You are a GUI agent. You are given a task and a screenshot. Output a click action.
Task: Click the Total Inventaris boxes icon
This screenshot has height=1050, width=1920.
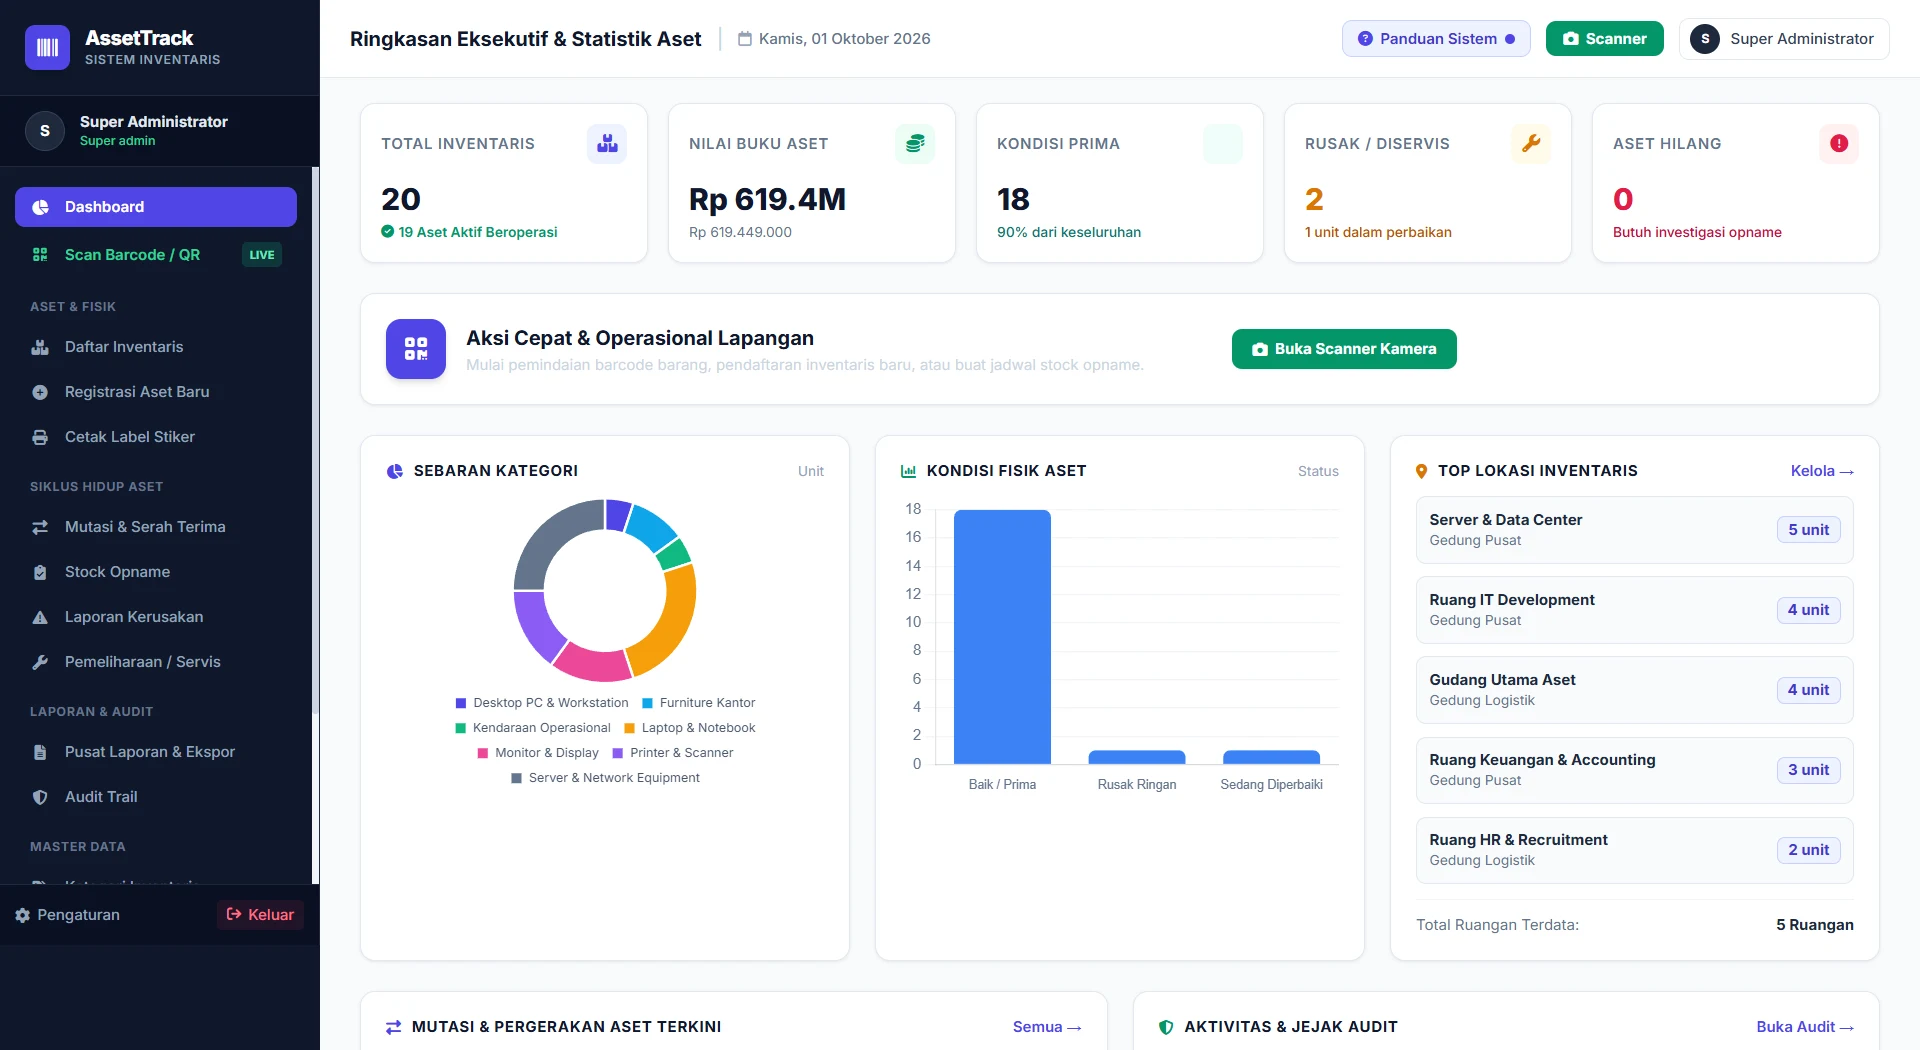point(607,144)
